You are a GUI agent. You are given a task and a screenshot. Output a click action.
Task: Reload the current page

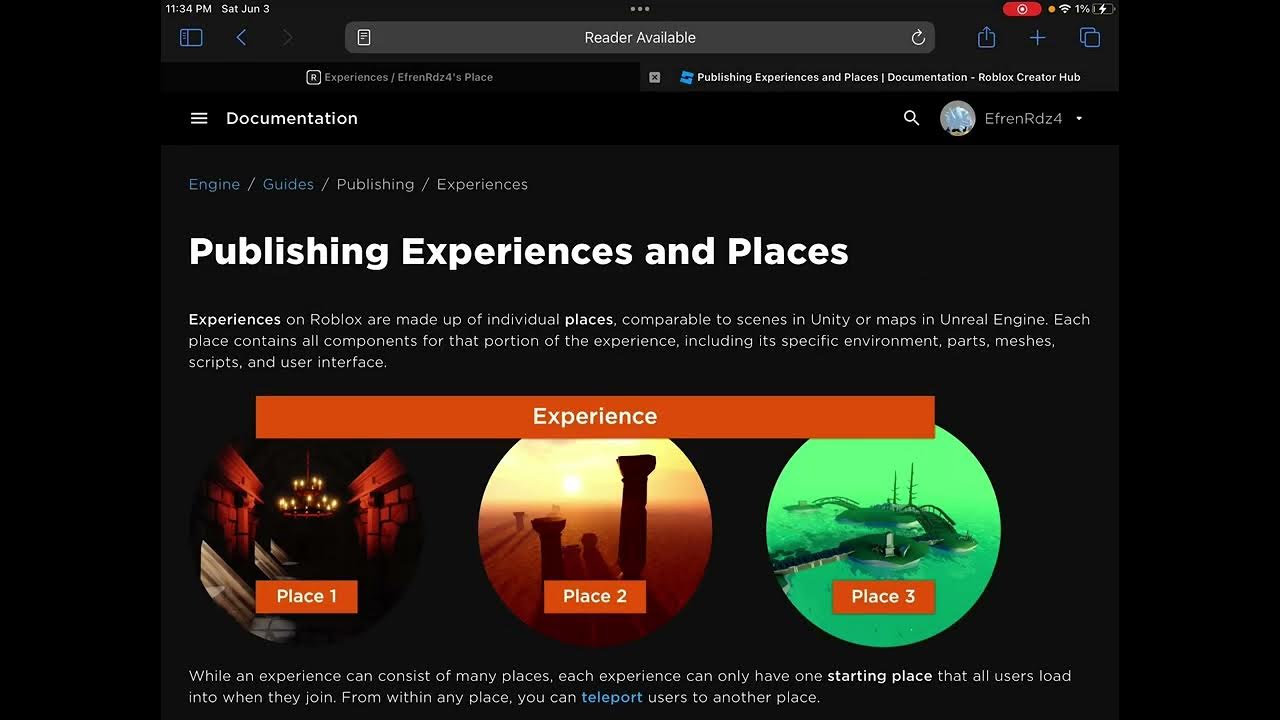[x=918, y=37]
